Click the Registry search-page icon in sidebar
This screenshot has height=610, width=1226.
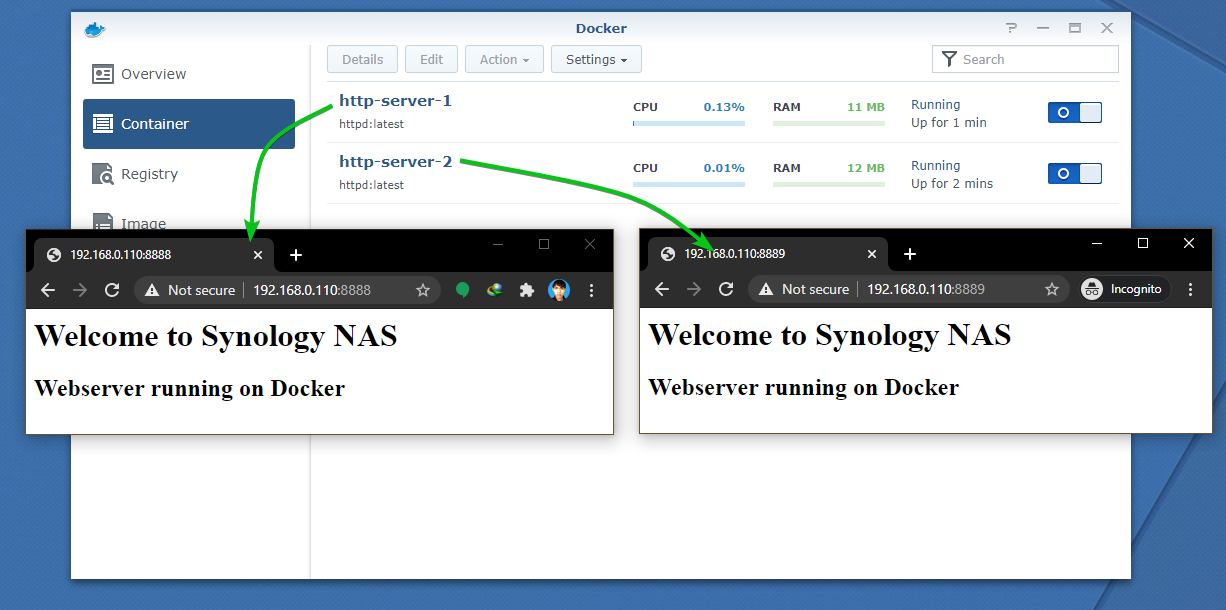tap(103, 174)
